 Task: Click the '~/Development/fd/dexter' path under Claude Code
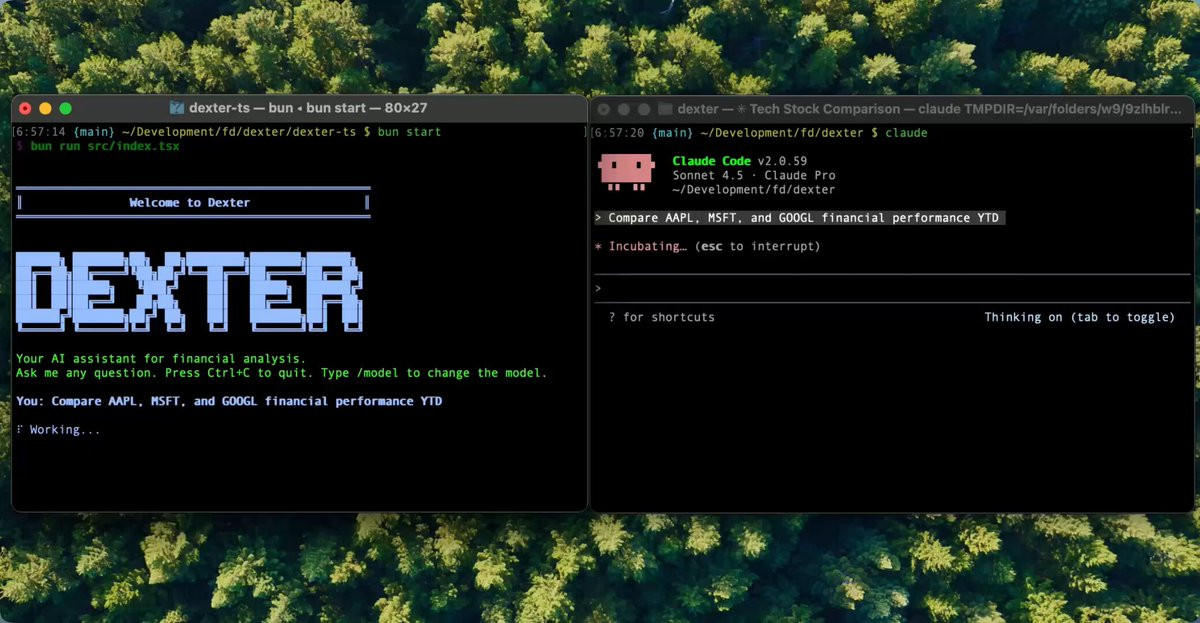click(x=753, y=189)
